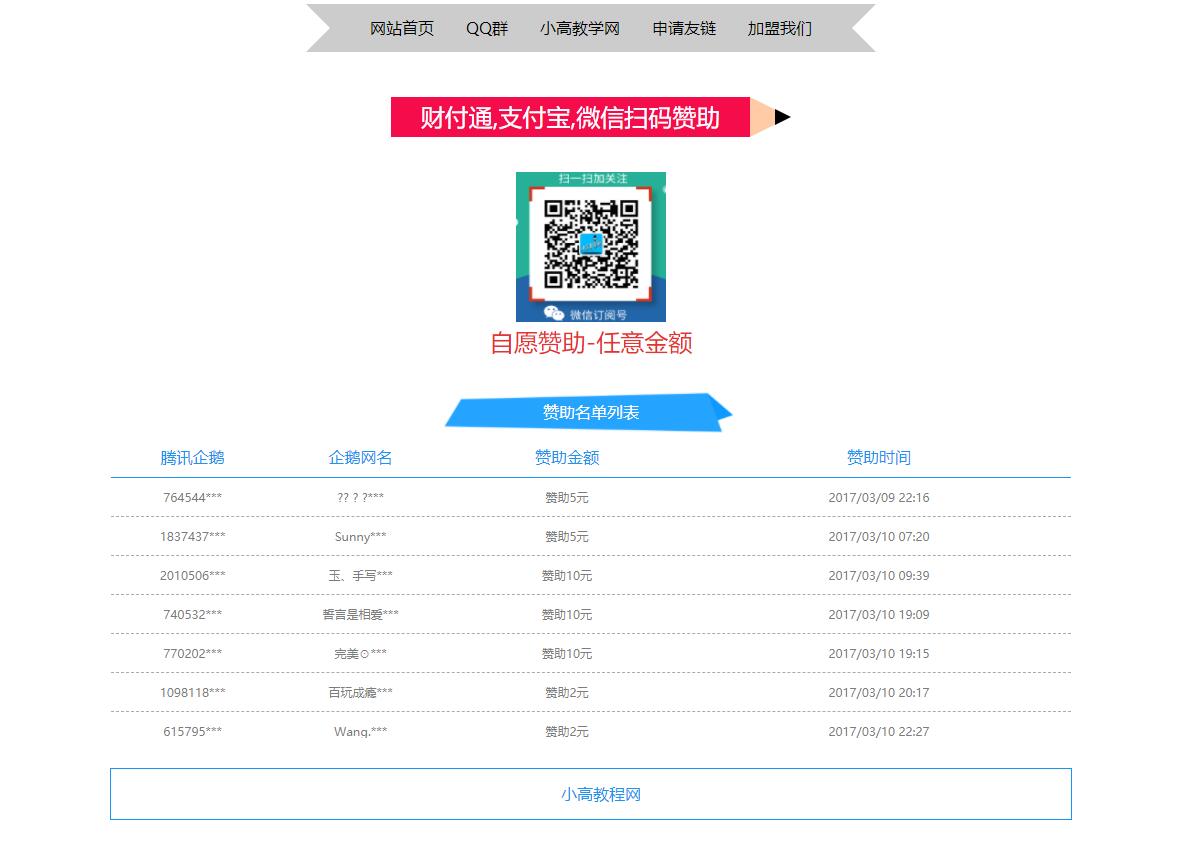Click 赞助10元 in the 770202*** row

tap(566, 654)
